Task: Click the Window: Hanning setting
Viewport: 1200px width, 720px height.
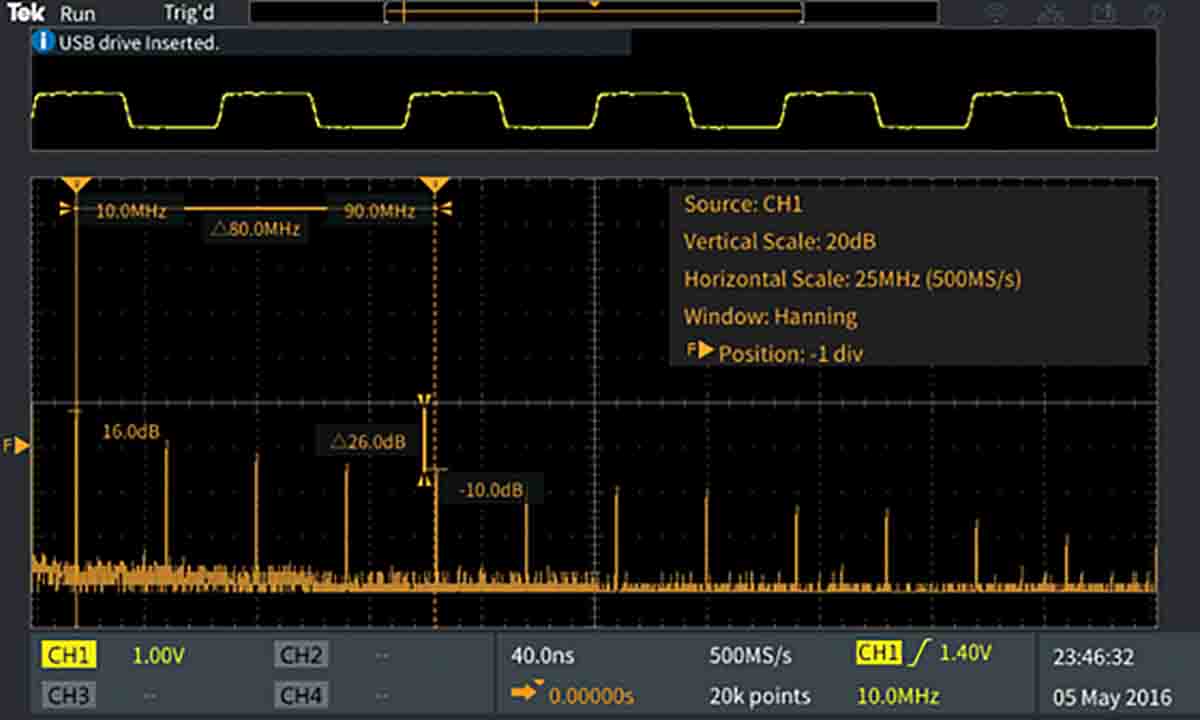Action: click(770, 317)
